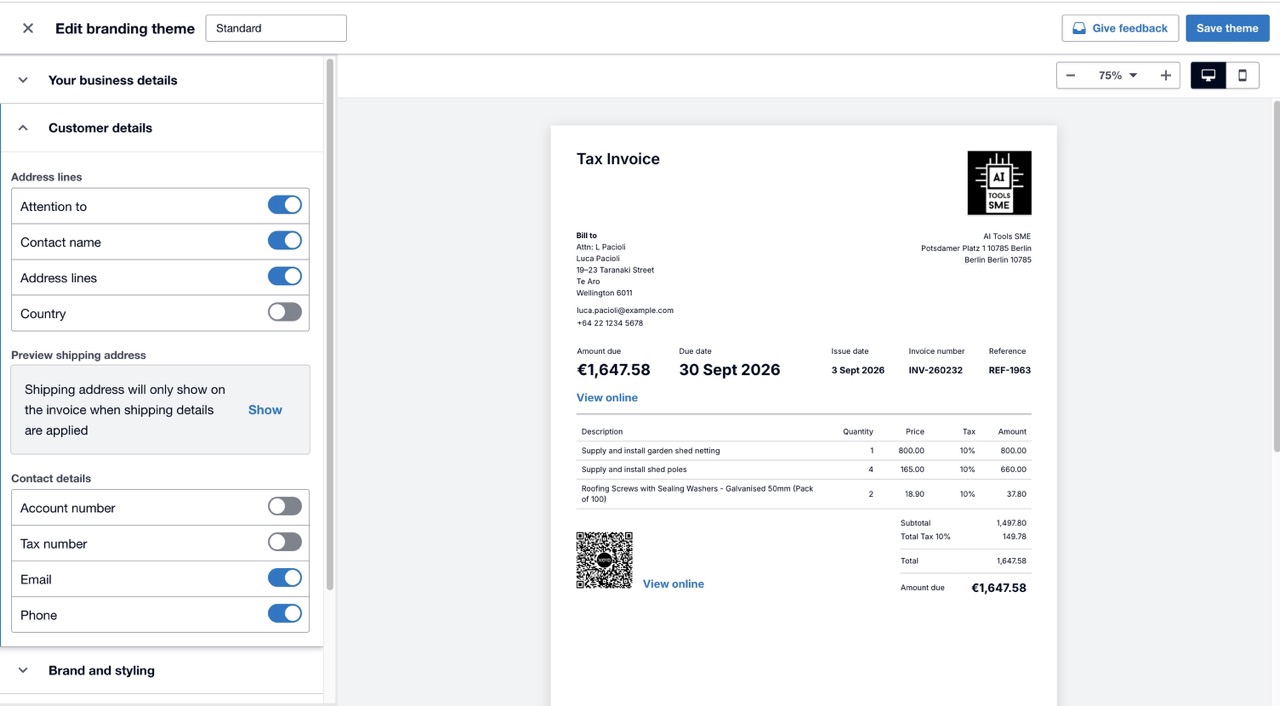Toggle the Contact name switch
This screenshot has width=1280, height=706.
285,241
